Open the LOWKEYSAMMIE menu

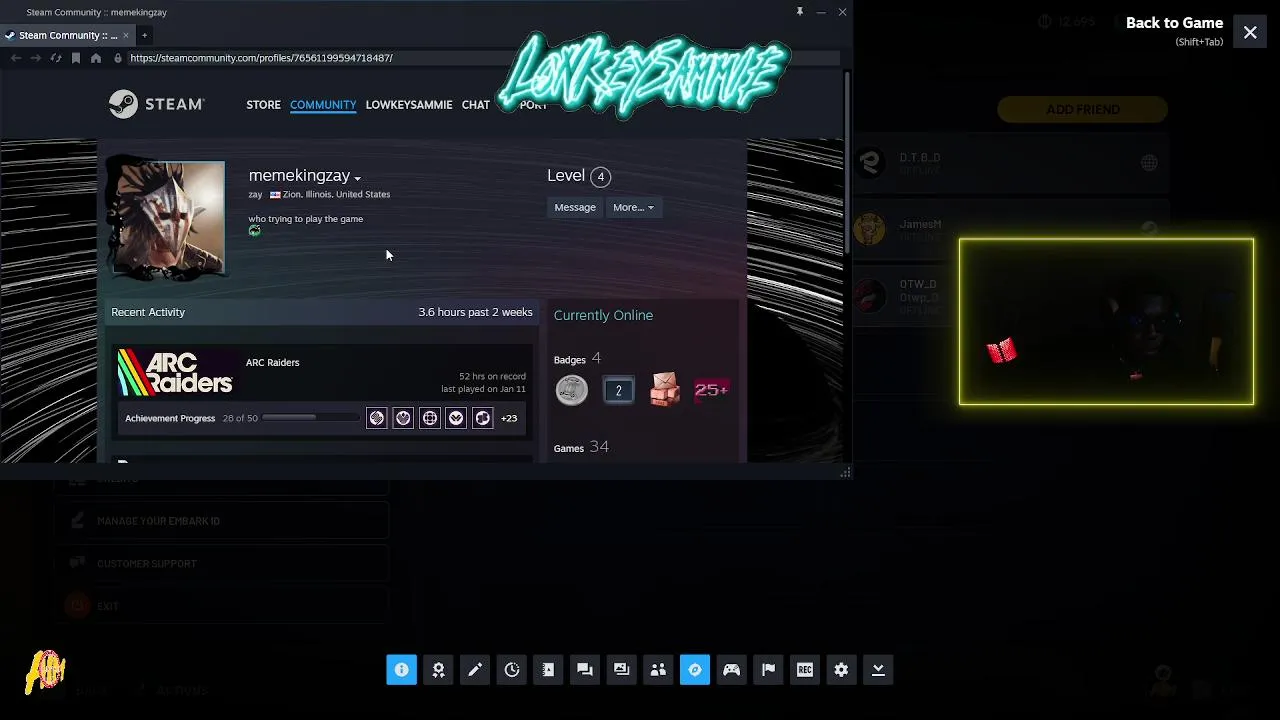coord(409,105)
